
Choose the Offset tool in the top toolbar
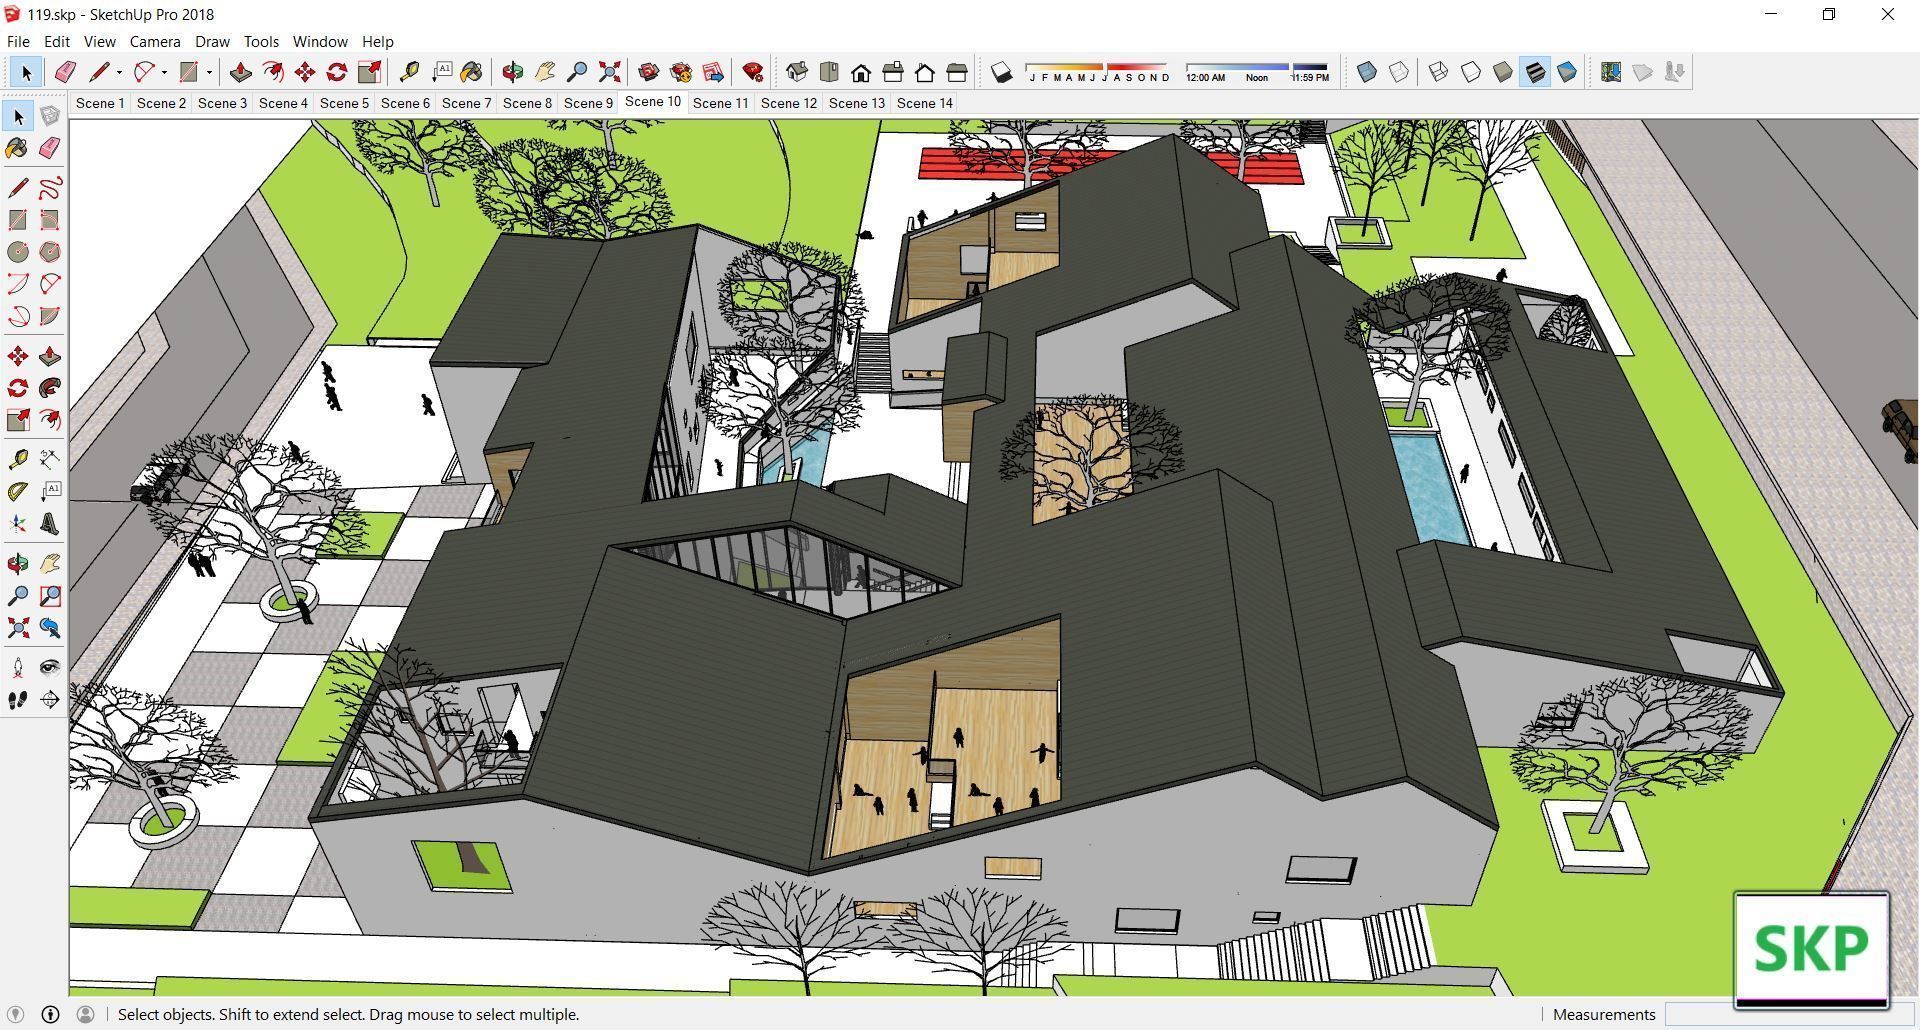click(272, 72)
